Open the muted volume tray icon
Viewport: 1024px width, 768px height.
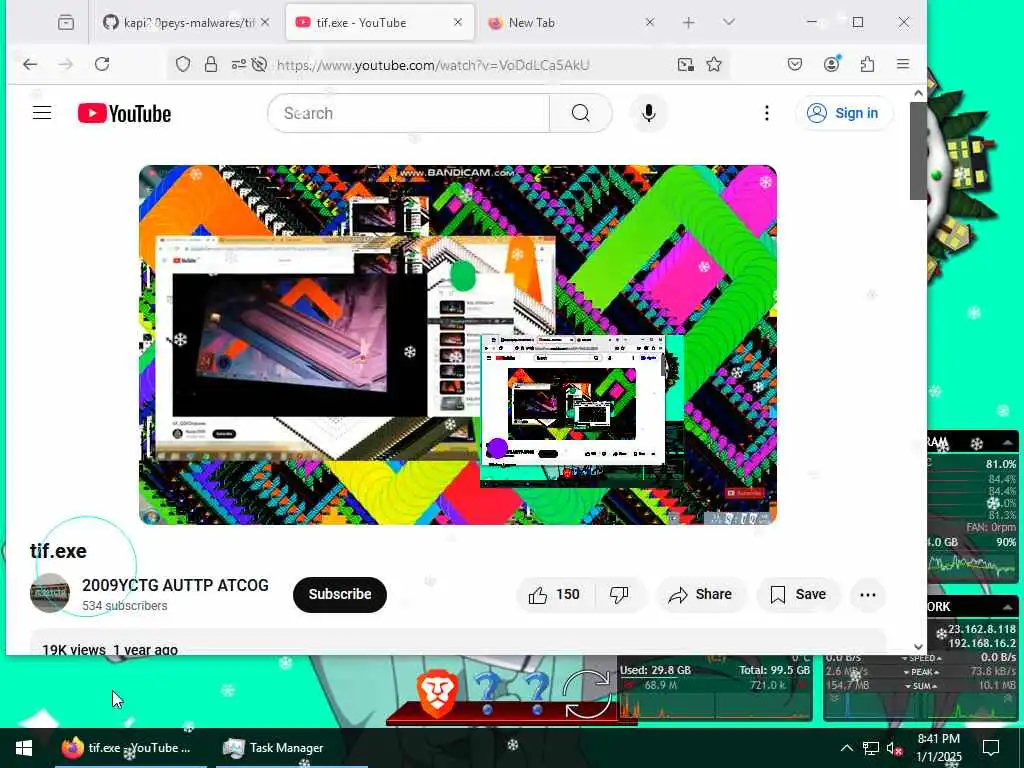(895, 748)
